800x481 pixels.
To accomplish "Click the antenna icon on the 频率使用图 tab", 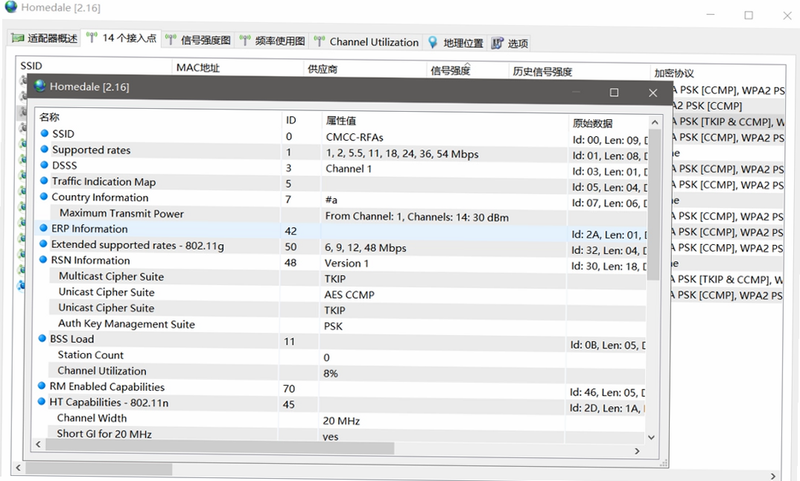I will coord(245,40).
